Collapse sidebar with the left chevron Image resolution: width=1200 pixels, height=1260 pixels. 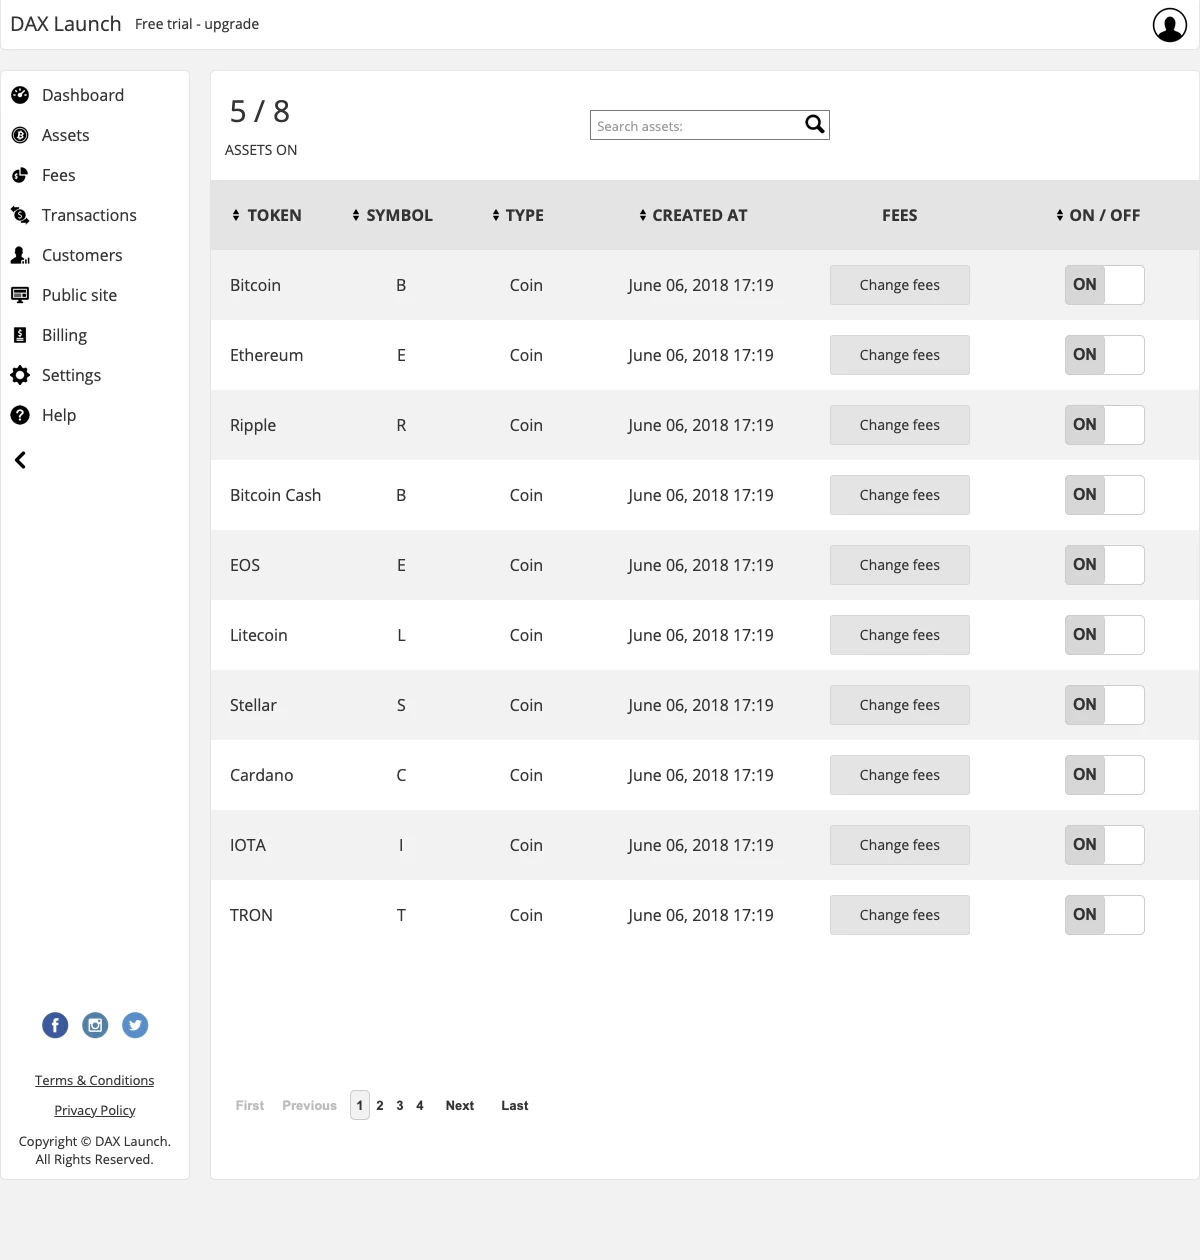point(20,460)
